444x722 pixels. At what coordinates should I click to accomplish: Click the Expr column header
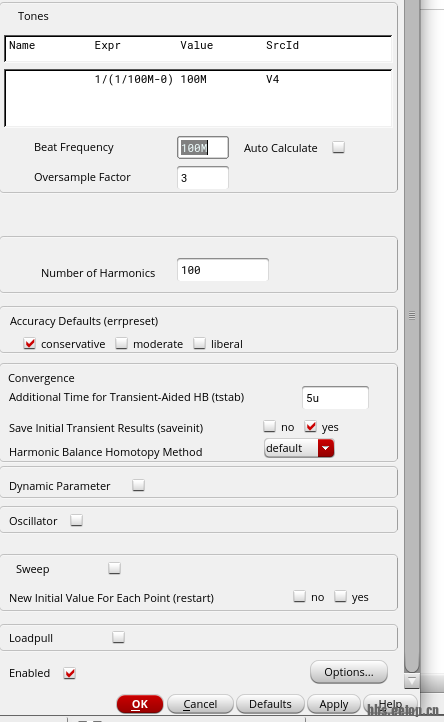pyautogui.click(x=107, y=45)
